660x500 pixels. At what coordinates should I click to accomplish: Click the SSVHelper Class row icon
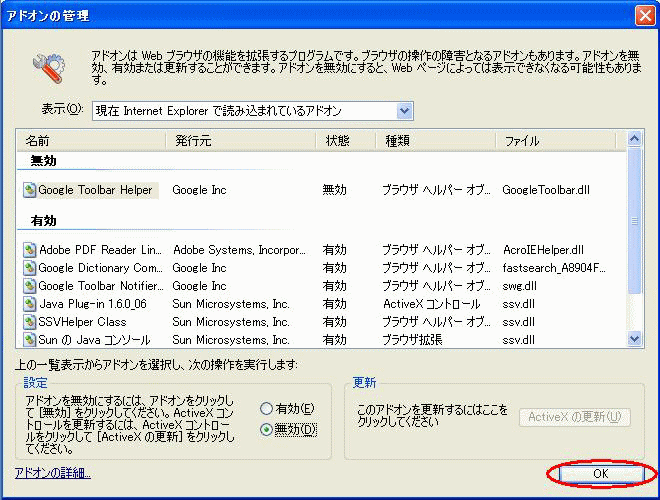(29, 322)
